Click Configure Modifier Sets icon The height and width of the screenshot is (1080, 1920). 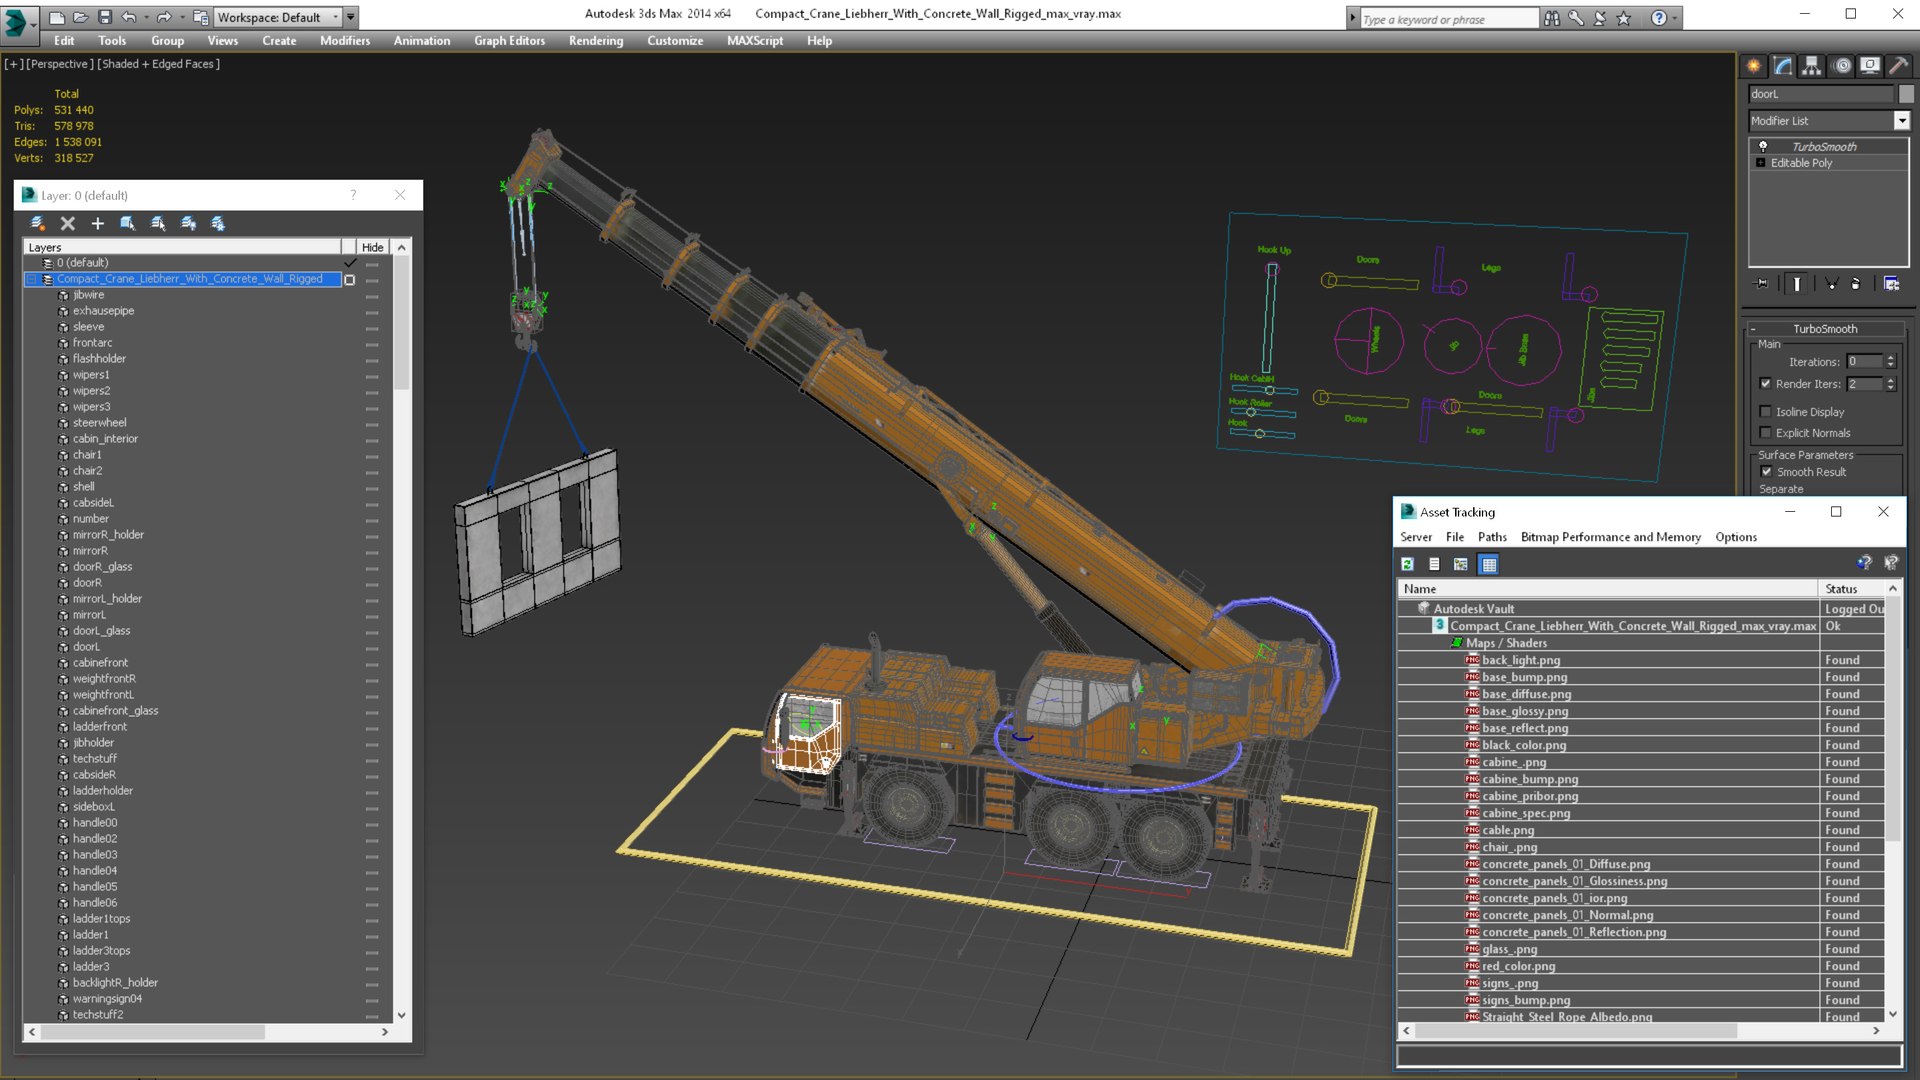coord(1891,284)
